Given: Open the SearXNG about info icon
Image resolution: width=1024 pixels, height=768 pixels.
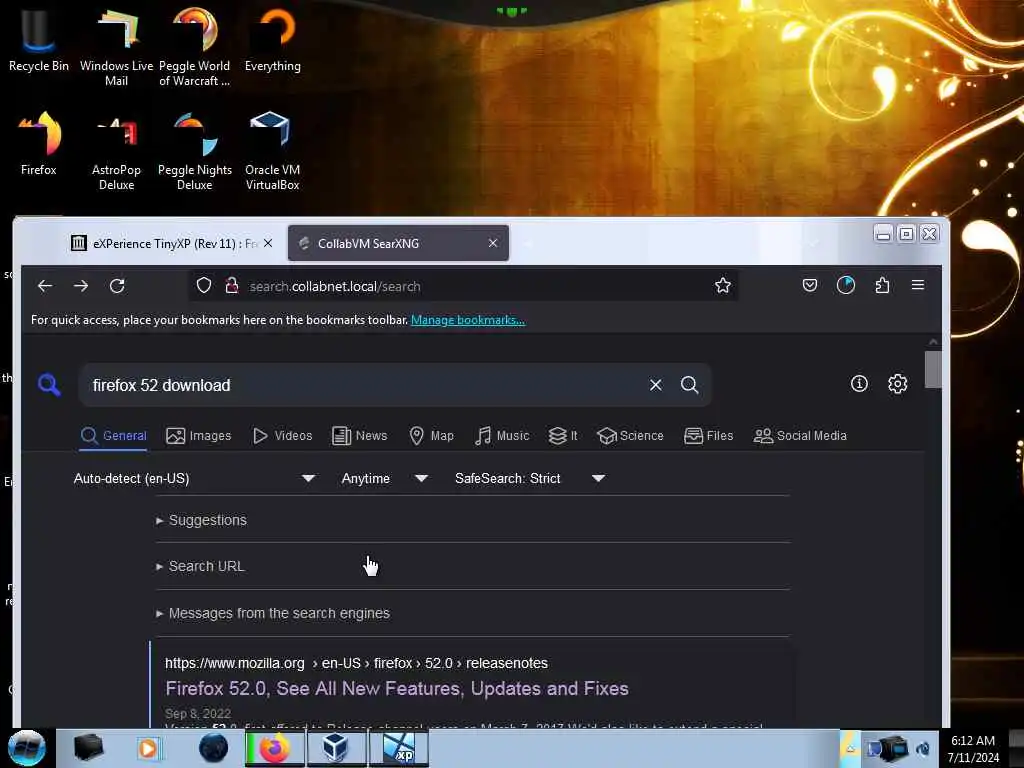Looking at the screenshot, I should (859, 383).
